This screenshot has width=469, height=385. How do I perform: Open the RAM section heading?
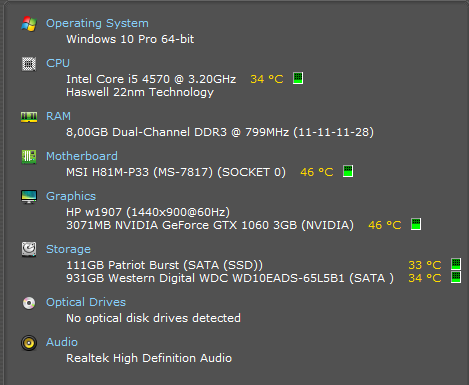(x=58, y=116)
